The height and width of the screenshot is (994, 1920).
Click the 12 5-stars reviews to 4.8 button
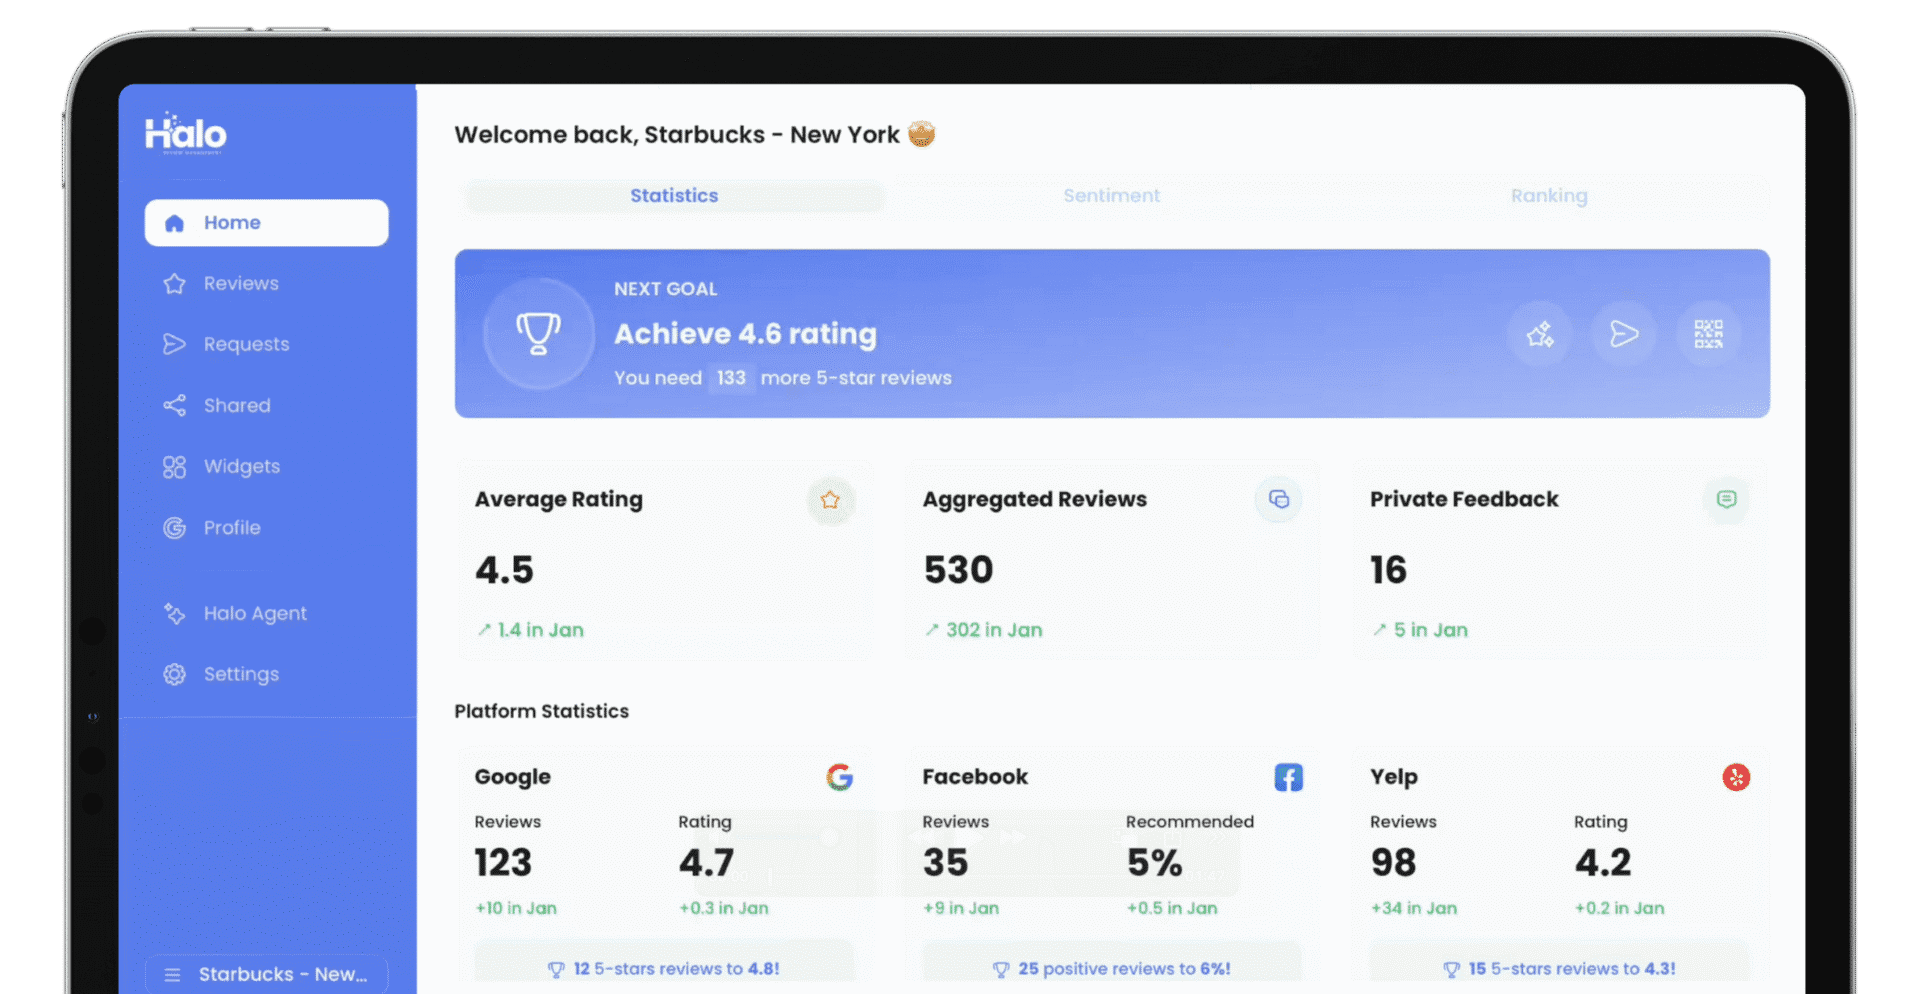664,968
